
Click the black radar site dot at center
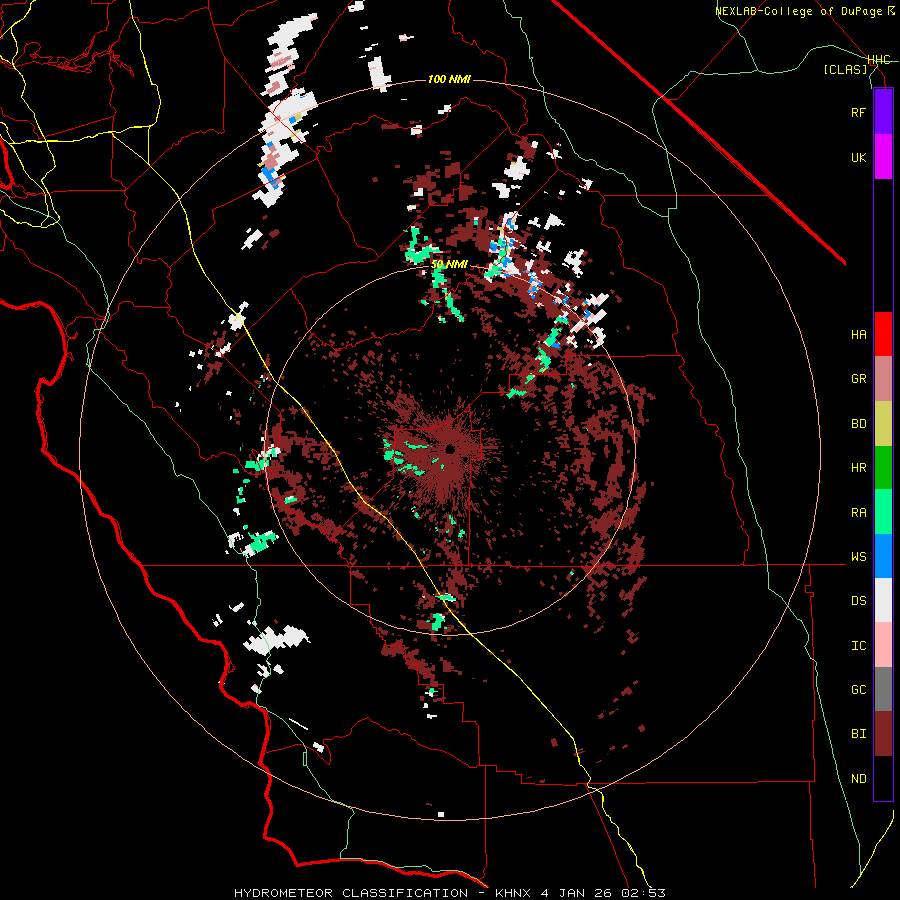(x=450, y=449)
